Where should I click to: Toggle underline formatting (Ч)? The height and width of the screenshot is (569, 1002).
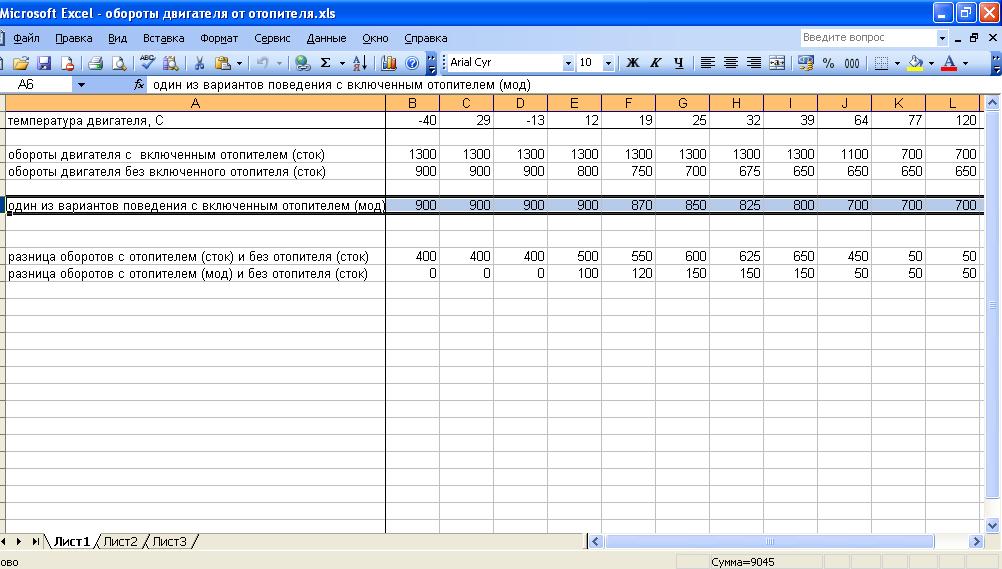(679, 63)
